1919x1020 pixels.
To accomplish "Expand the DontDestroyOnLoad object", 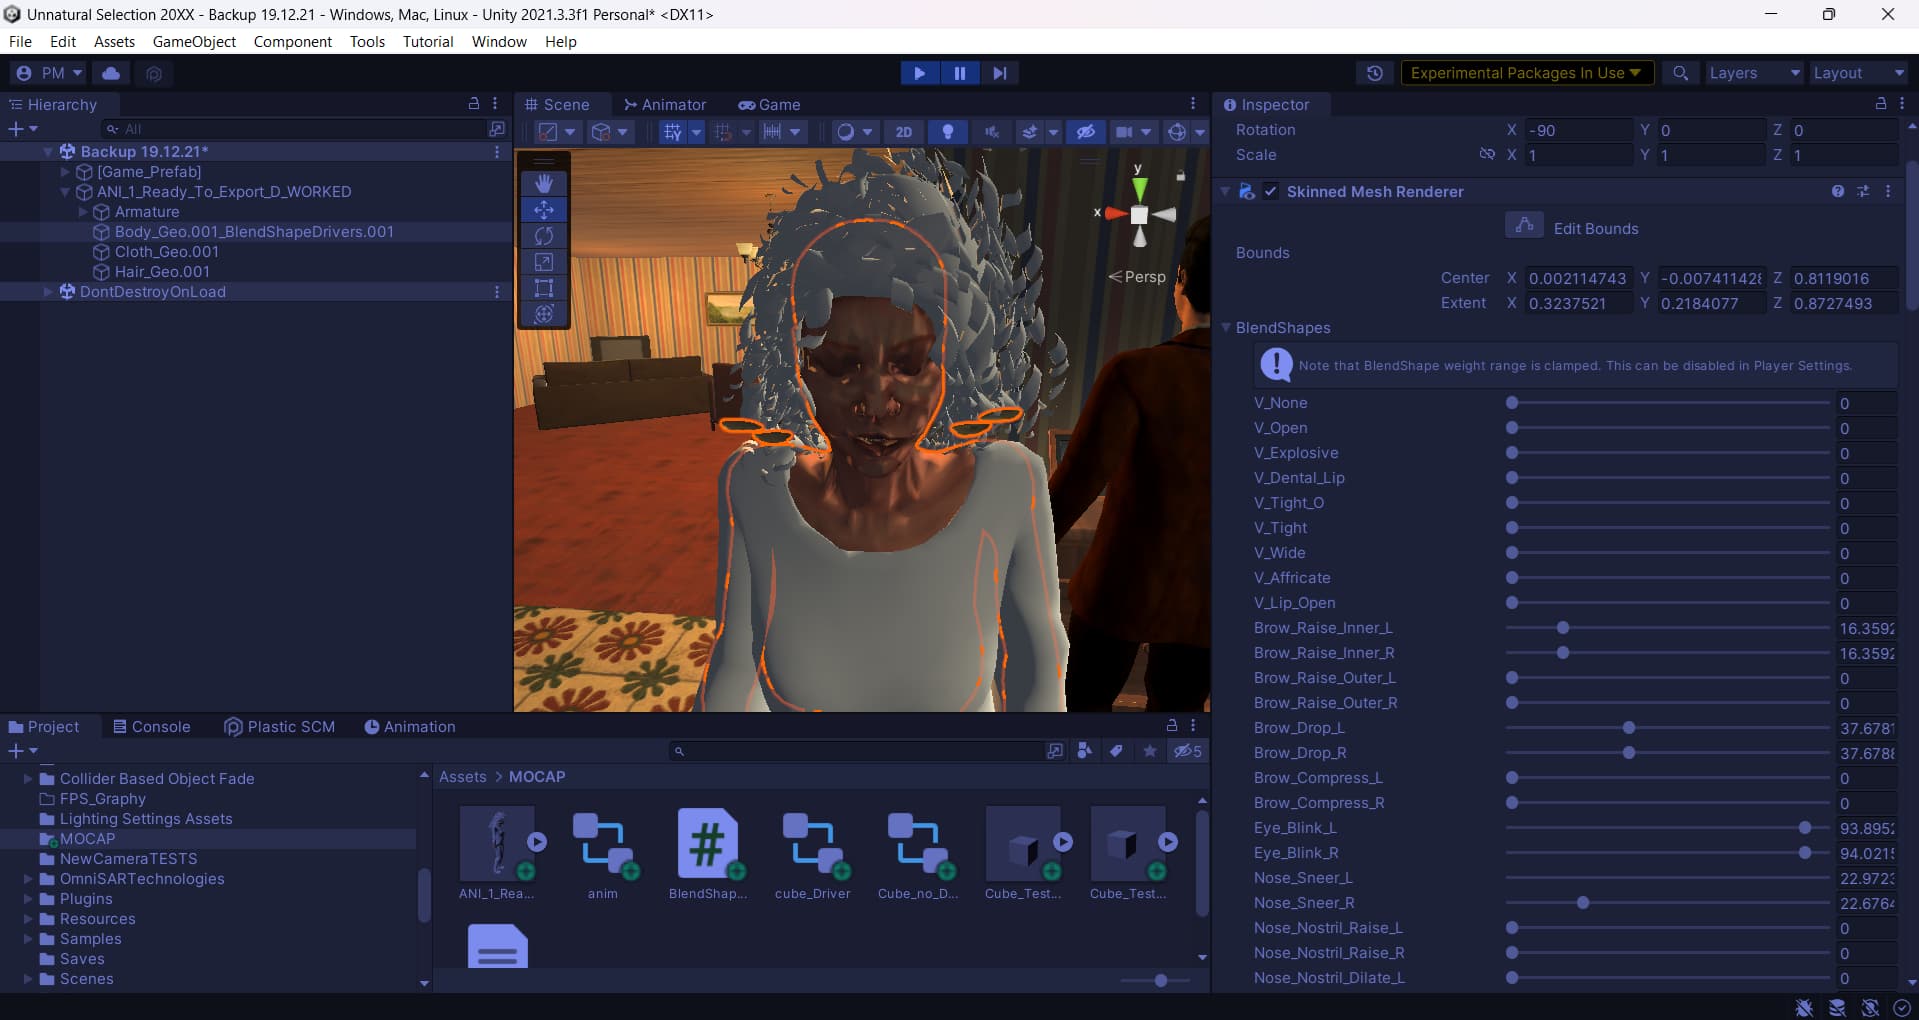I will pos(47,291).
